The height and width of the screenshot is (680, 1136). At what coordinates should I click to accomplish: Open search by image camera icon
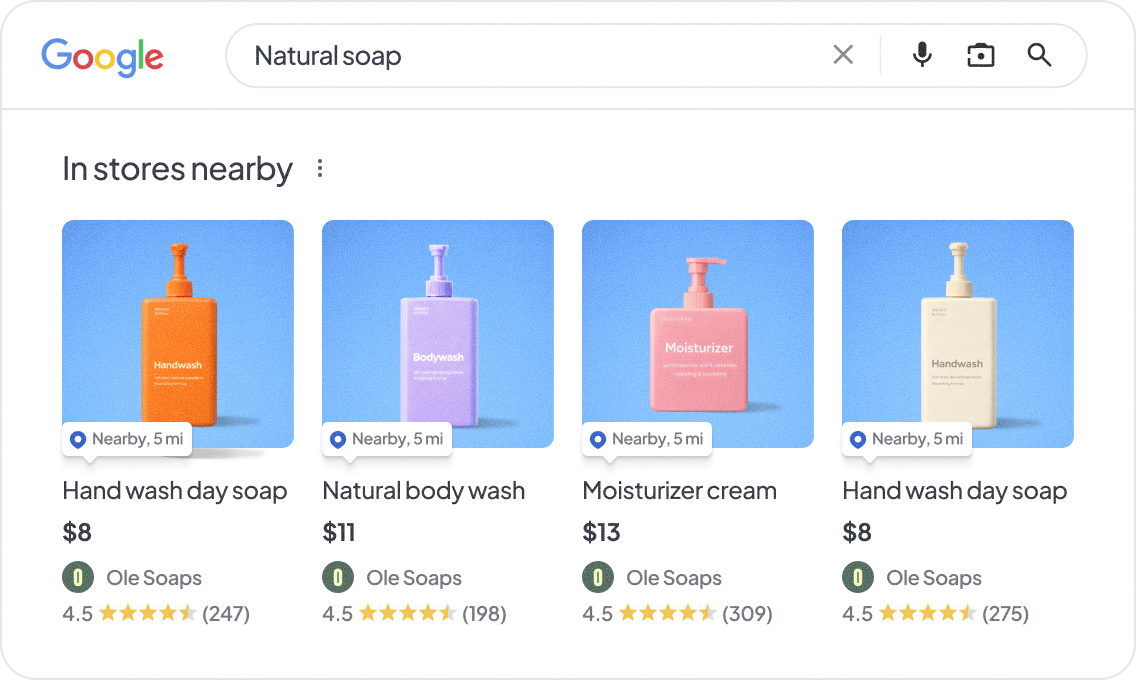[981, 55]
